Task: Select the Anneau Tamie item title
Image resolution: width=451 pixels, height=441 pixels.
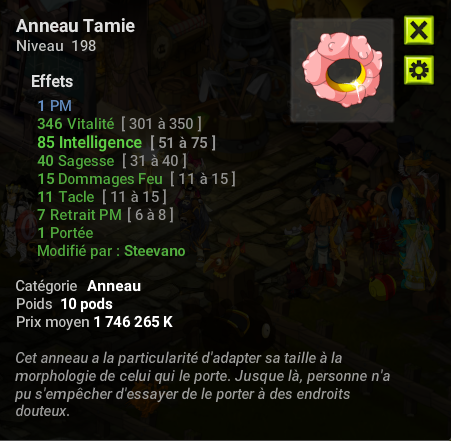Action: [x=75, y=26]
